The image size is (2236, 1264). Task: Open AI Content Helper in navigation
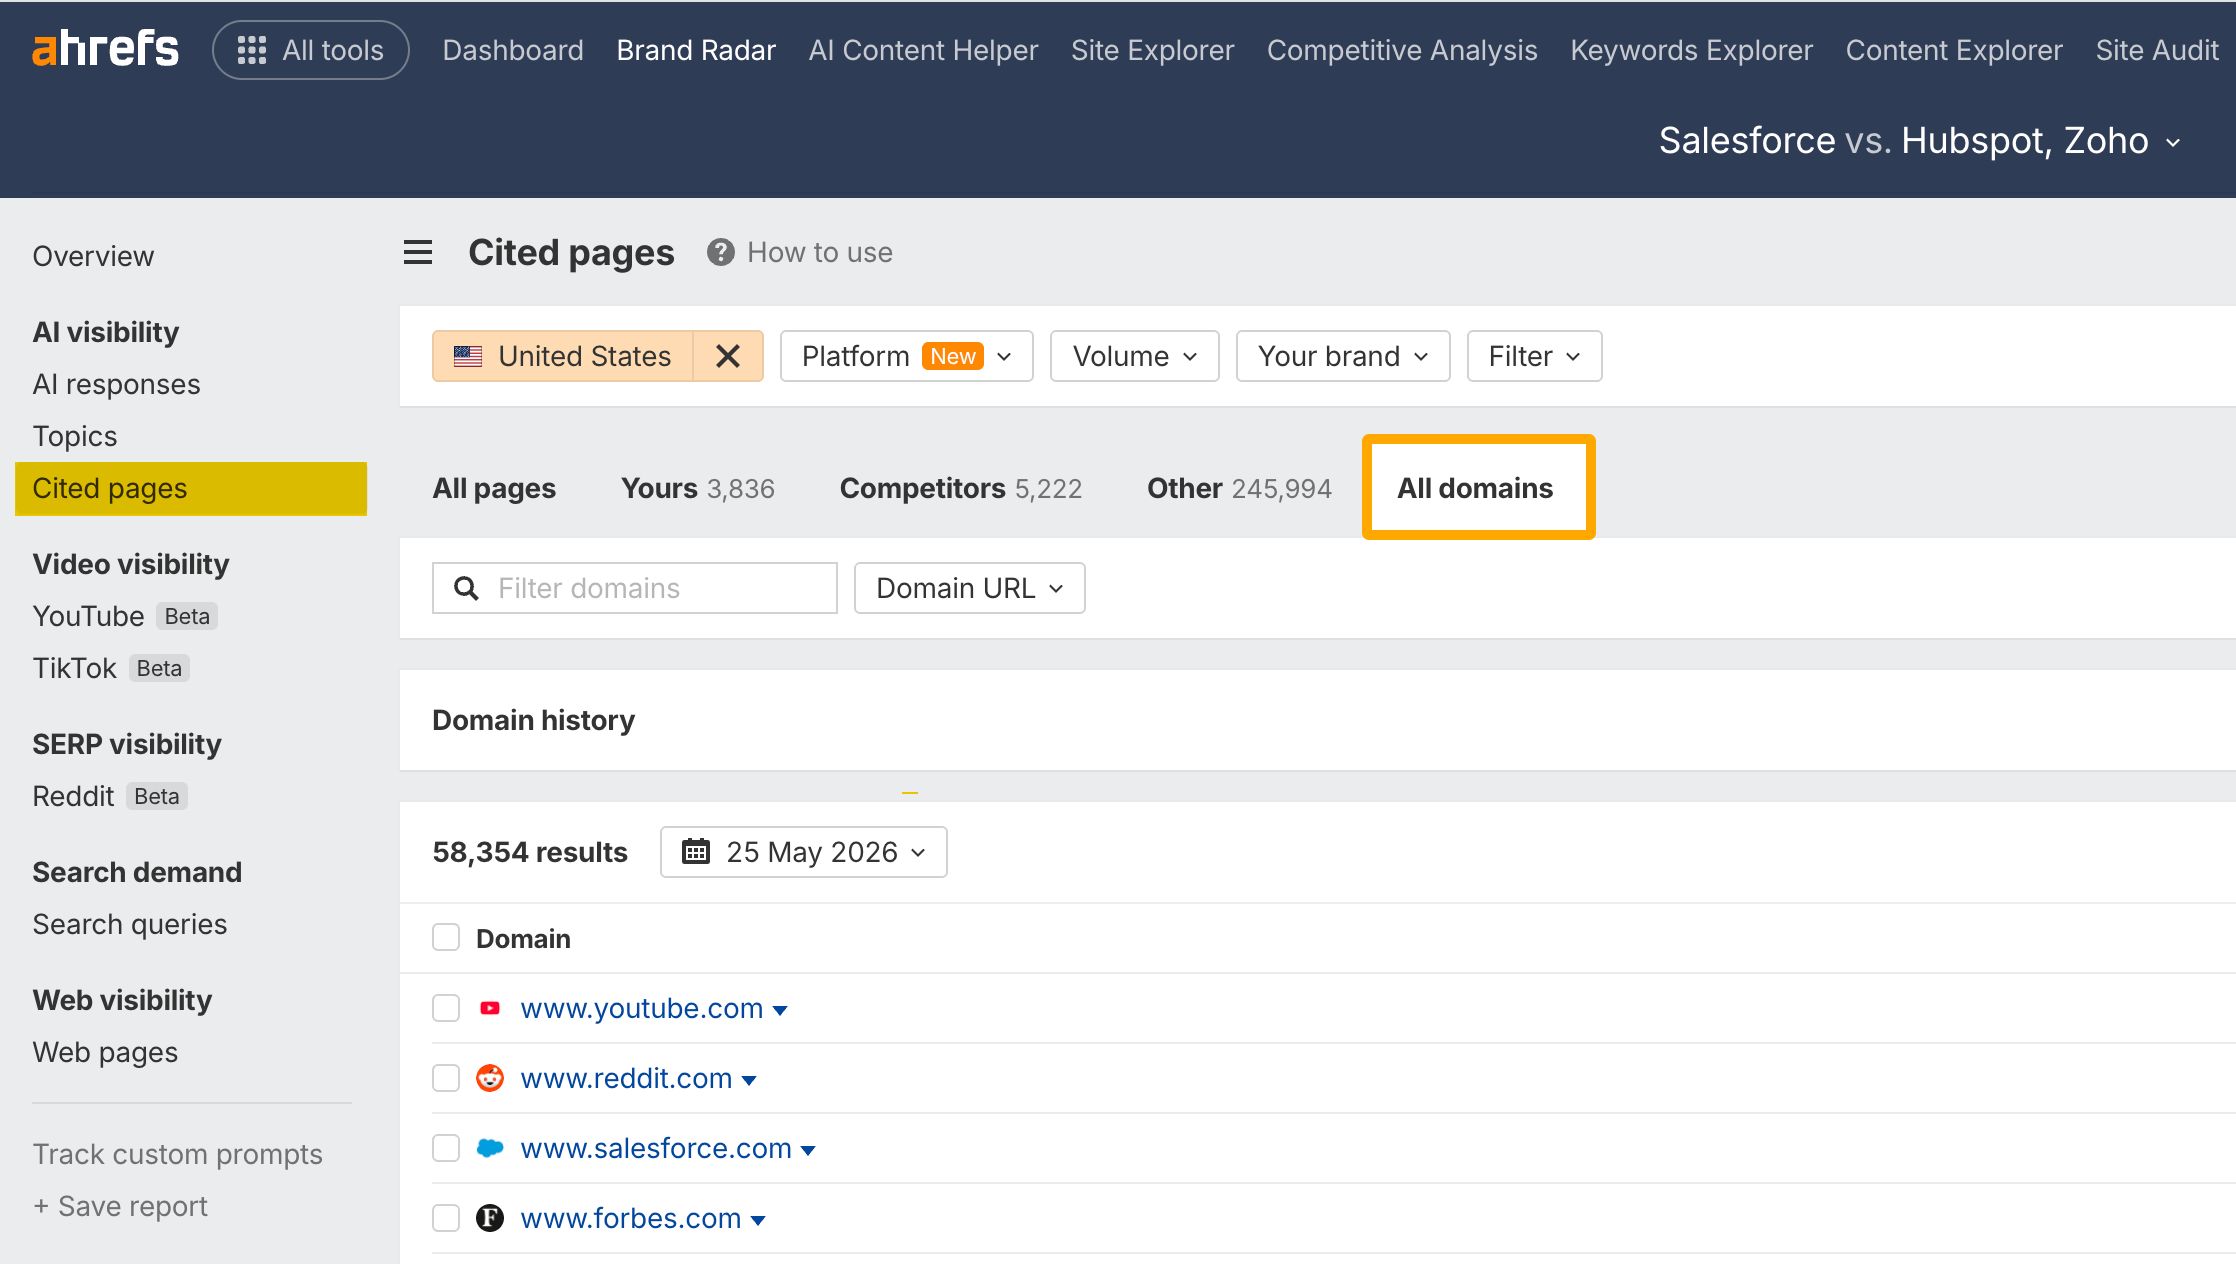tap(923, 50)
